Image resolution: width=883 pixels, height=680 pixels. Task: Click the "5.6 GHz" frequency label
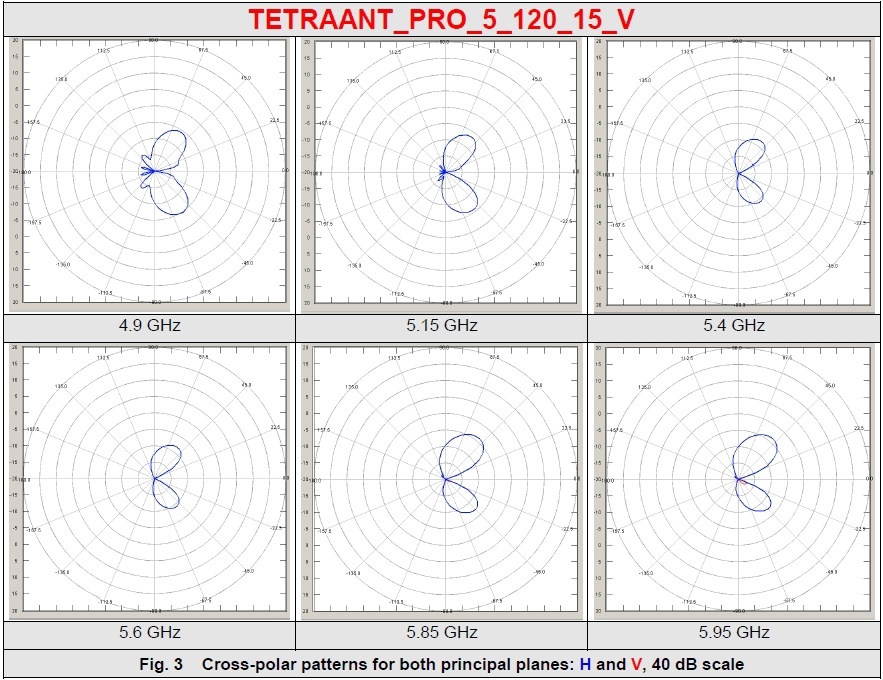pos(148,632)
